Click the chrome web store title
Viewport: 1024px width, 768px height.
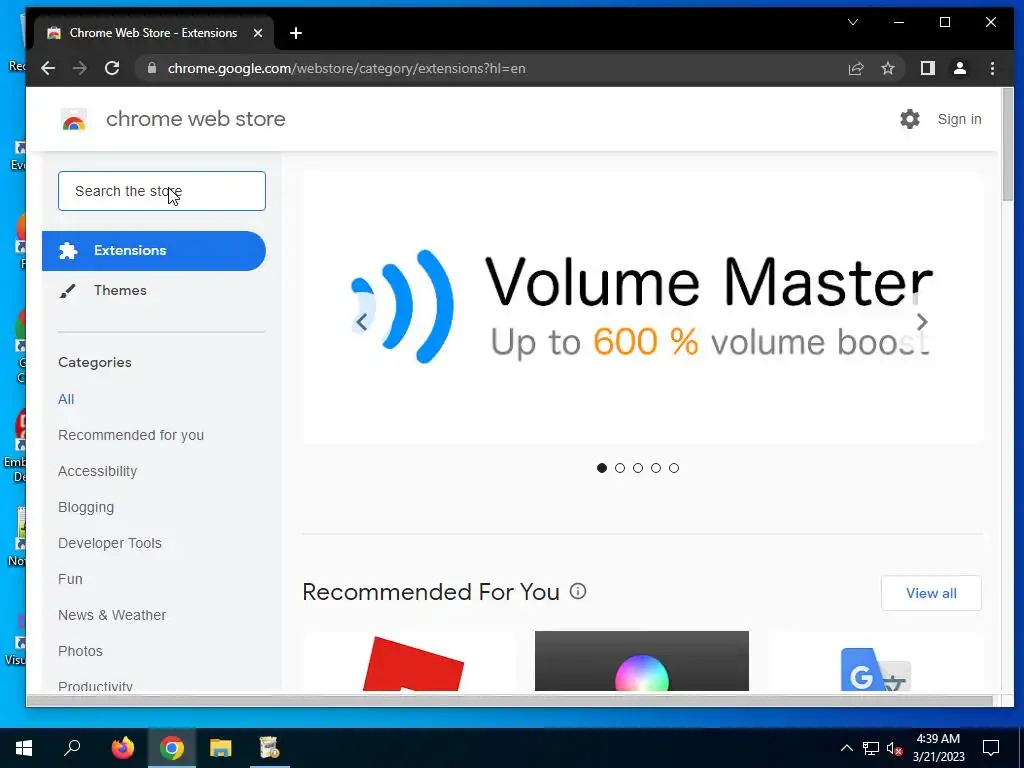pos(195,119)
